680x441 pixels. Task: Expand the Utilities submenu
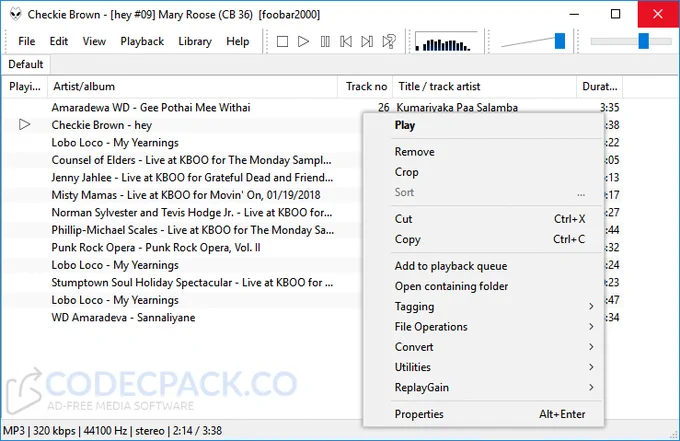484,367
